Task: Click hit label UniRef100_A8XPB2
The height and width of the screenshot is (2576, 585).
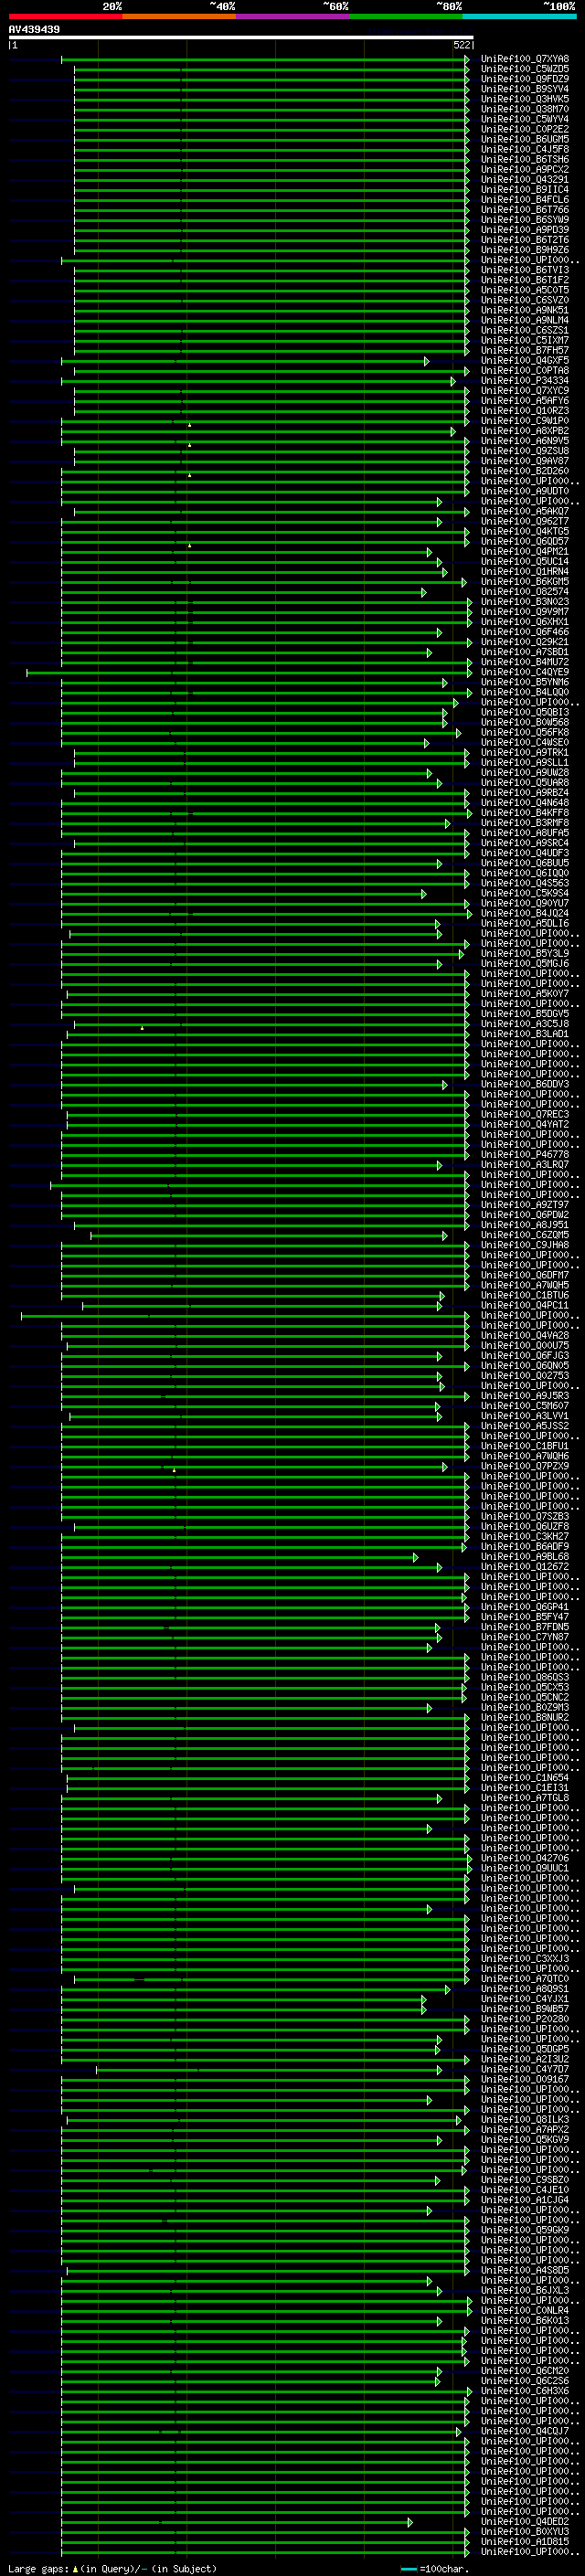Action: pyautogui.click(x=525, y=431)
